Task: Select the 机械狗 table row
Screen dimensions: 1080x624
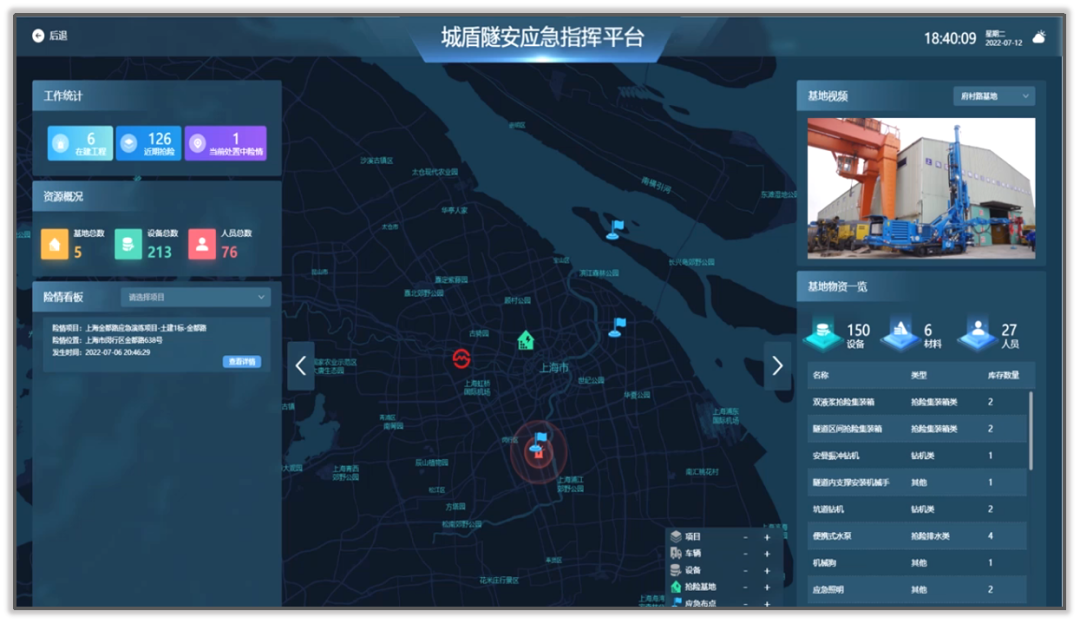Action: pyautogui.click(x=916, y=563)
